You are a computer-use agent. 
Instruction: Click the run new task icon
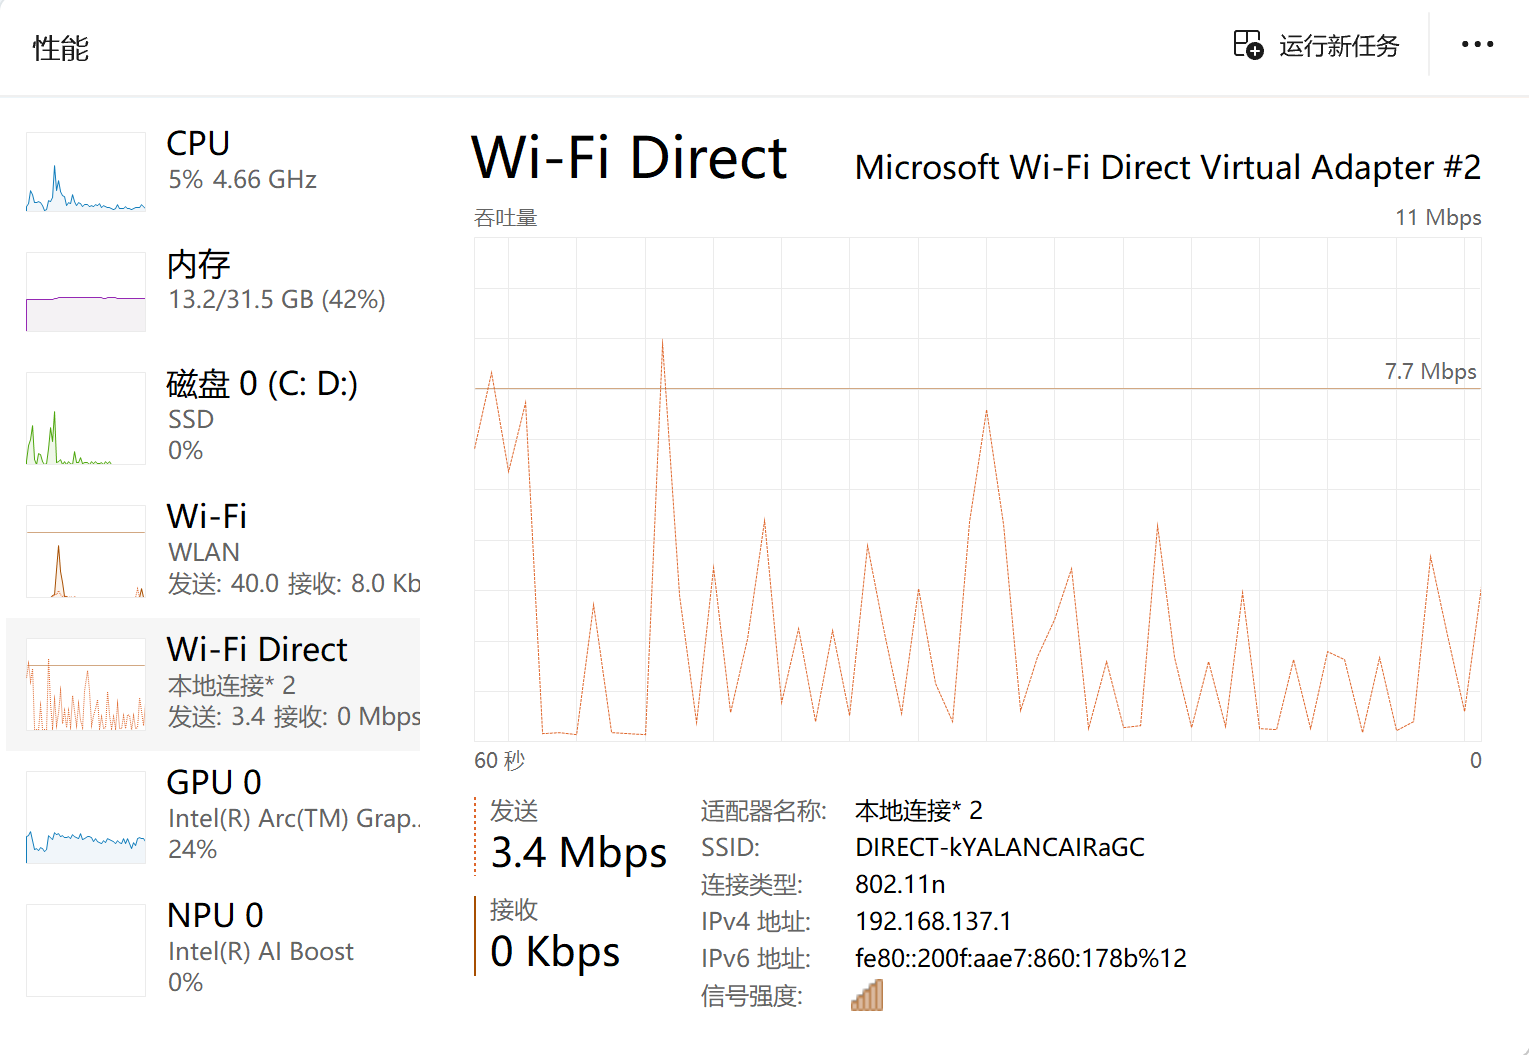tap(1248, 45)
